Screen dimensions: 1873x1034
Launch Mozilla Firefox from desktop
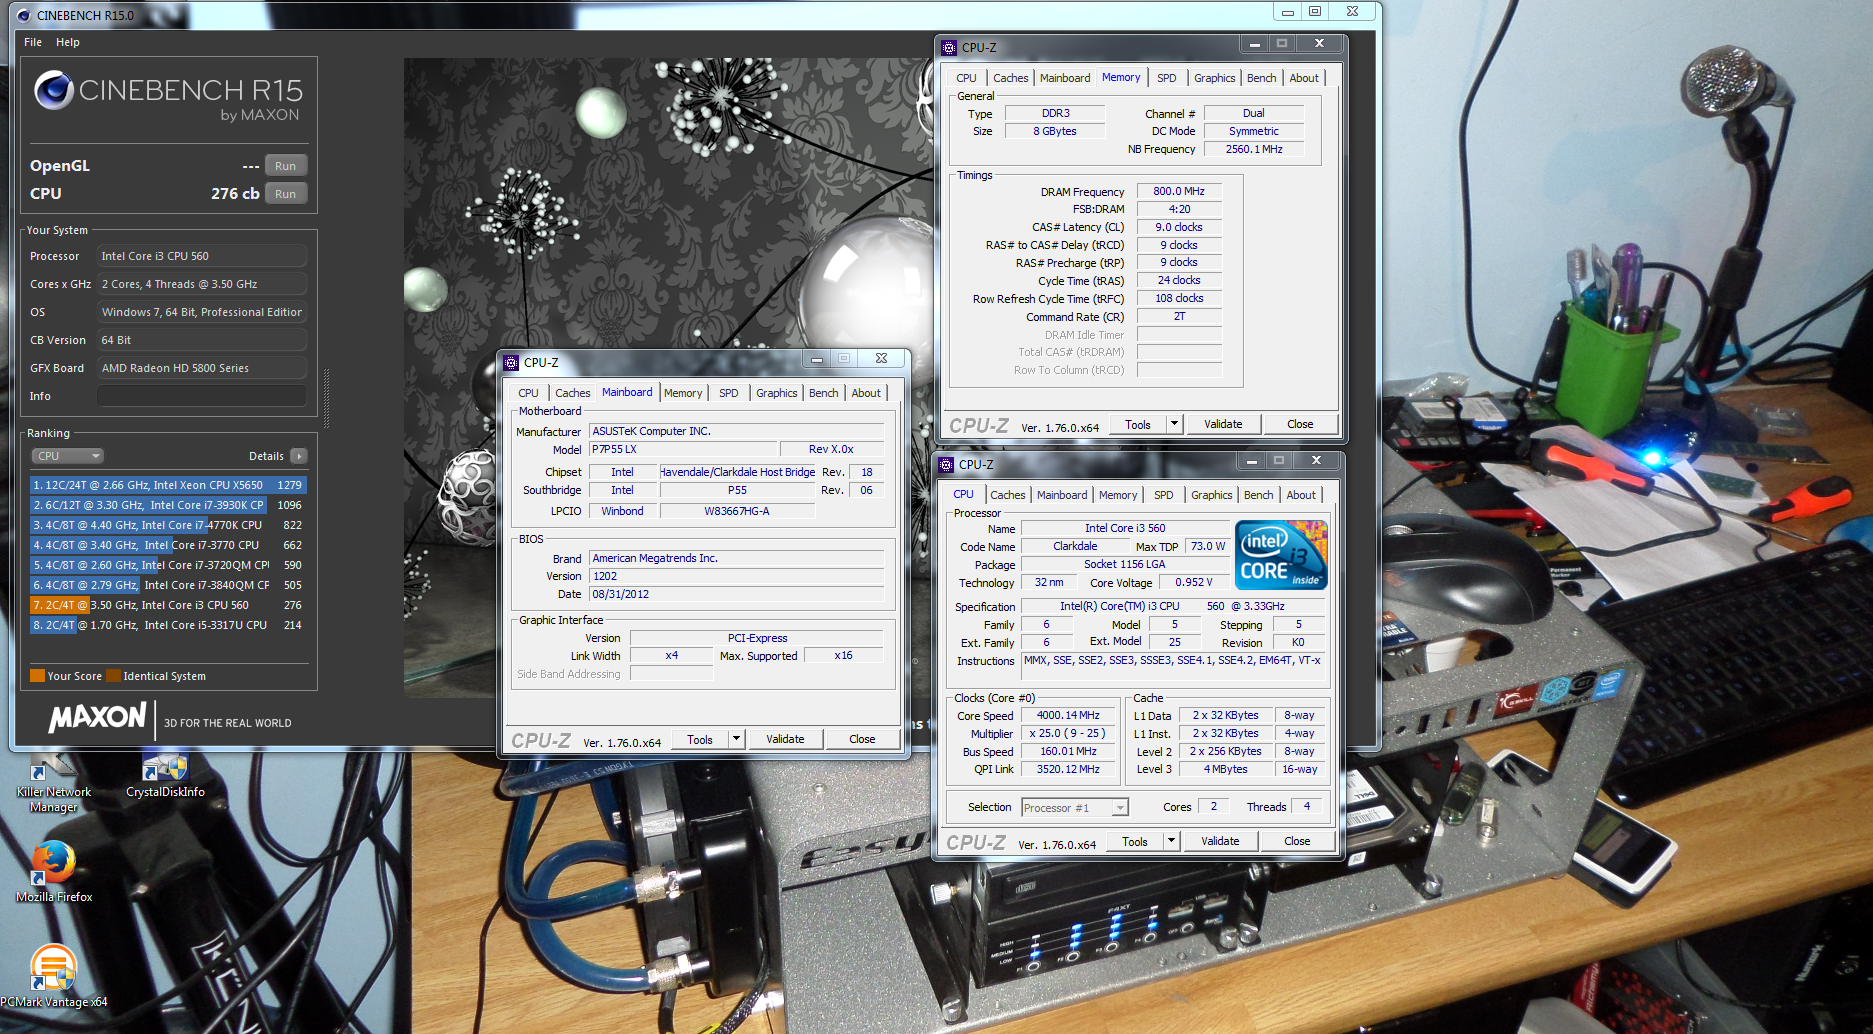(x=54, y=871)
